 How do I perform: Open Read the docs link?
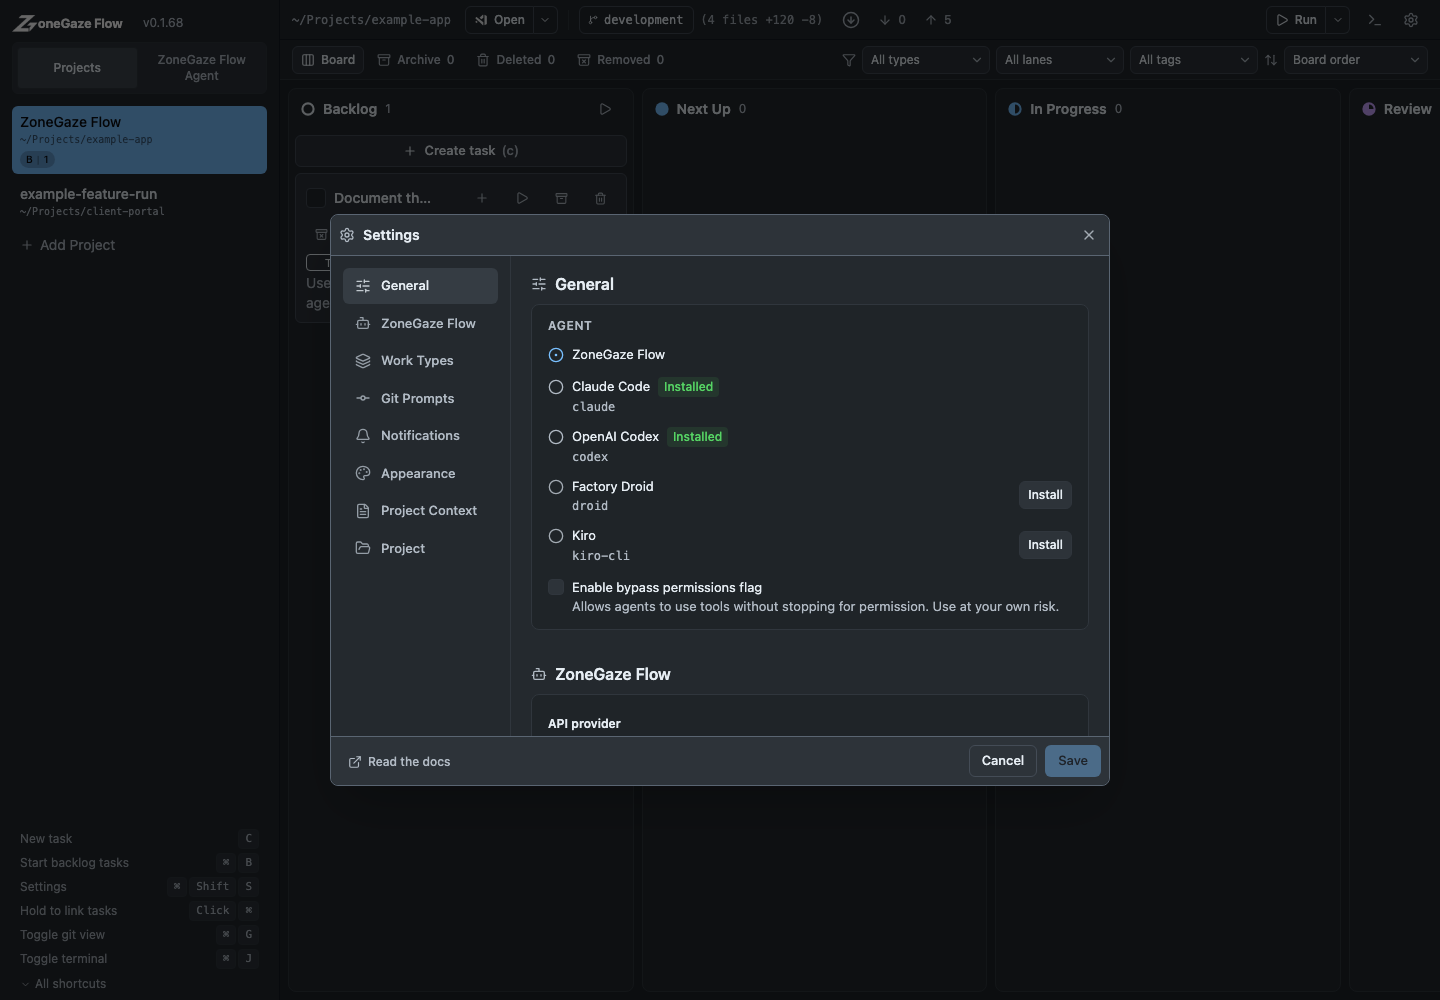(x=399, y=762)
